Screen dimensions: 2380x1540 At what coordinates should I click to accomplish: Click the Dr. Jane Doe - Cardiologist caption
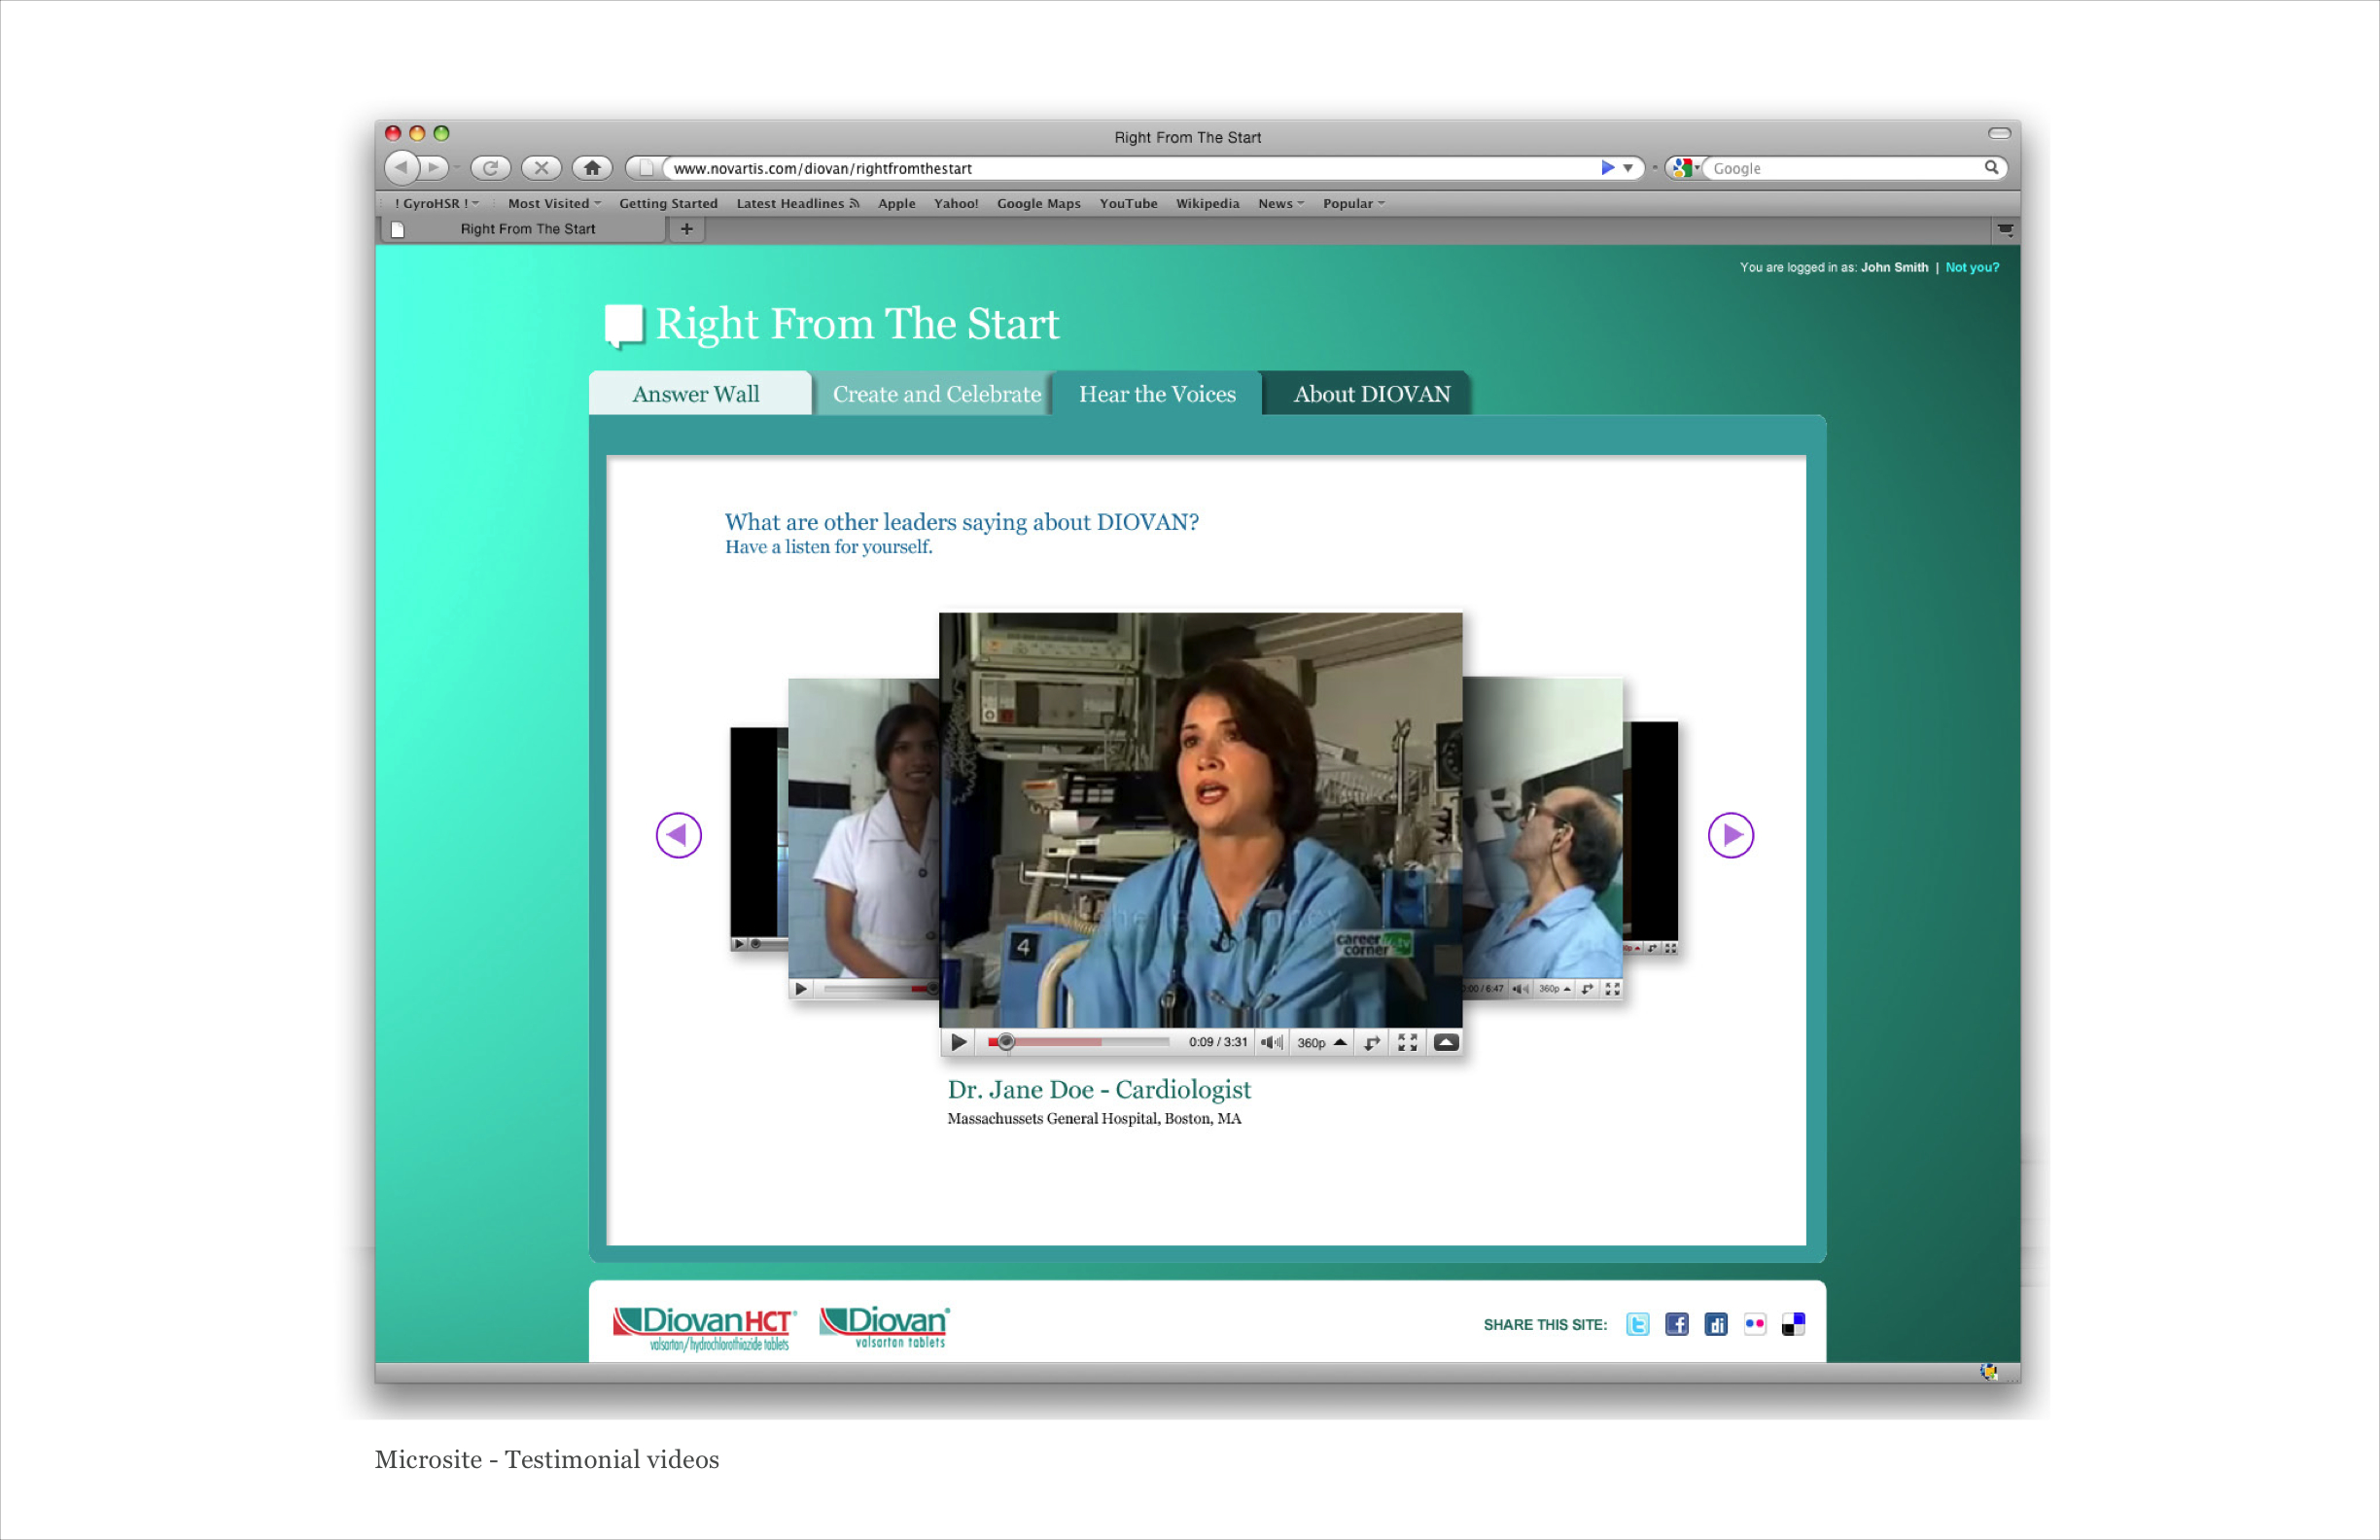point(1099,1089)
